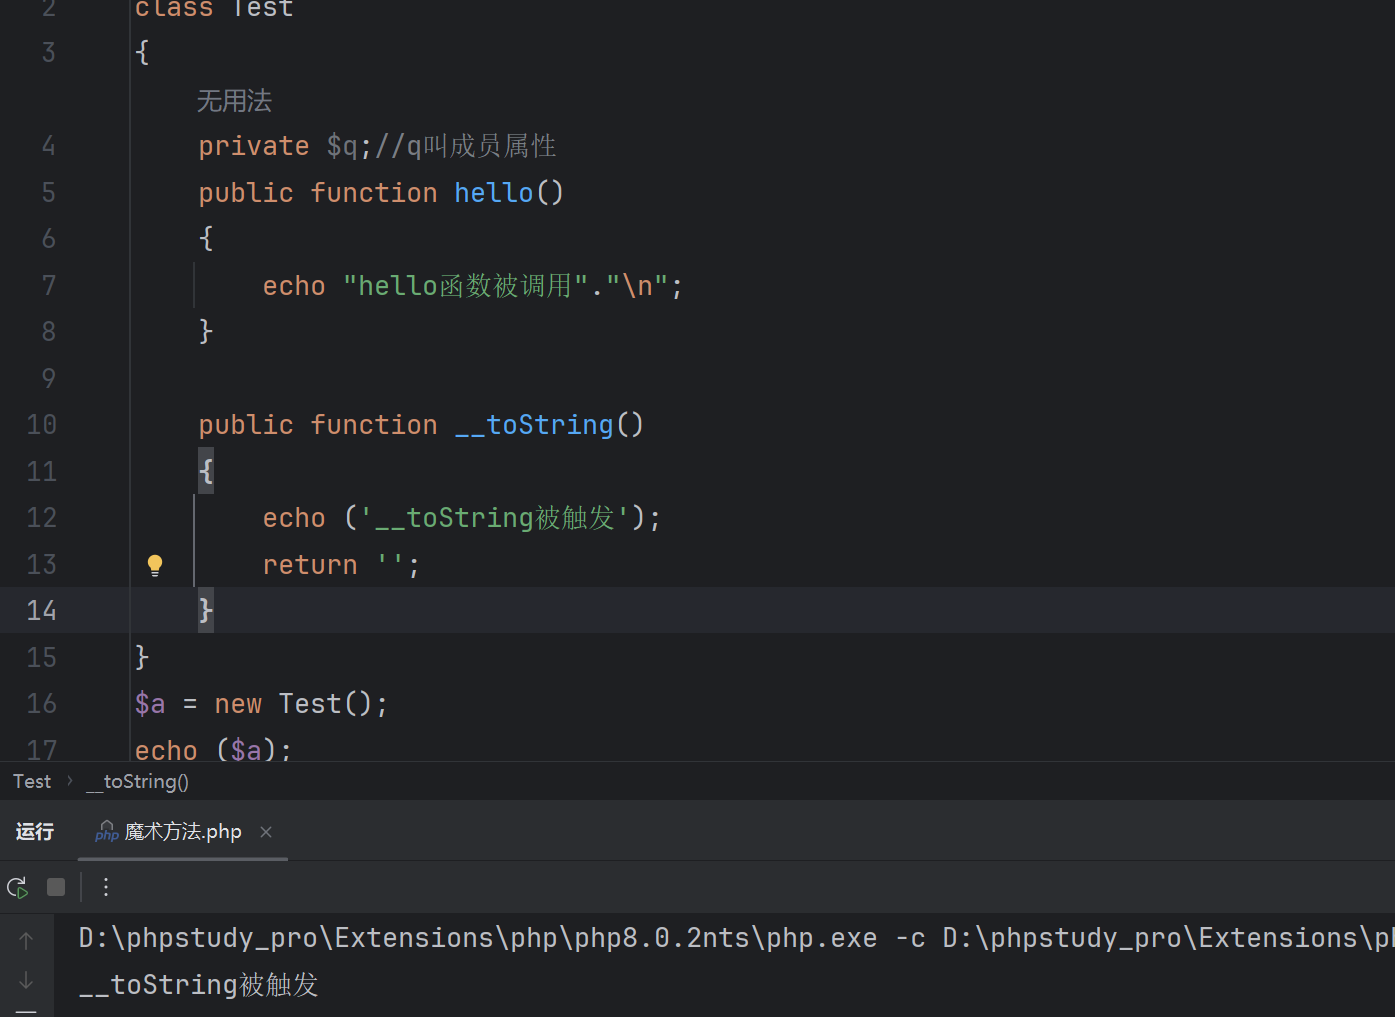This screenshot has height=1017, width=1395.
Task: Click the class Test declaration
Action: pos(214,9)
